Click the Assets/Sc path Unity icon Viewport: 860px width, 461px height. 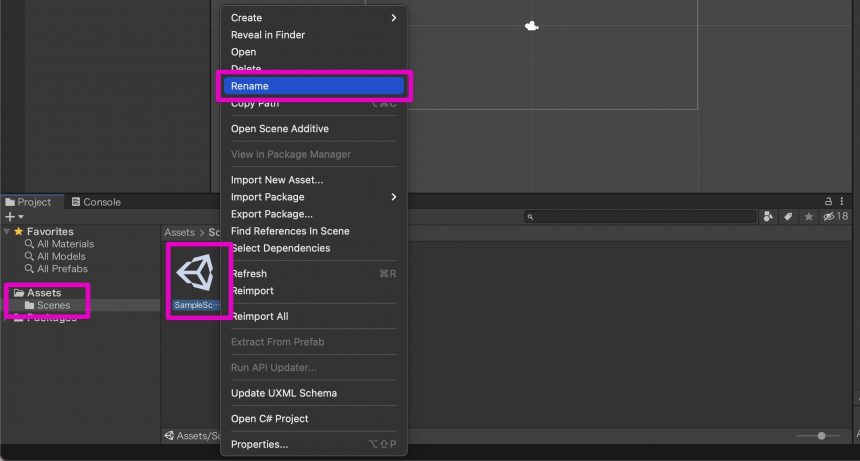(169, 436)
